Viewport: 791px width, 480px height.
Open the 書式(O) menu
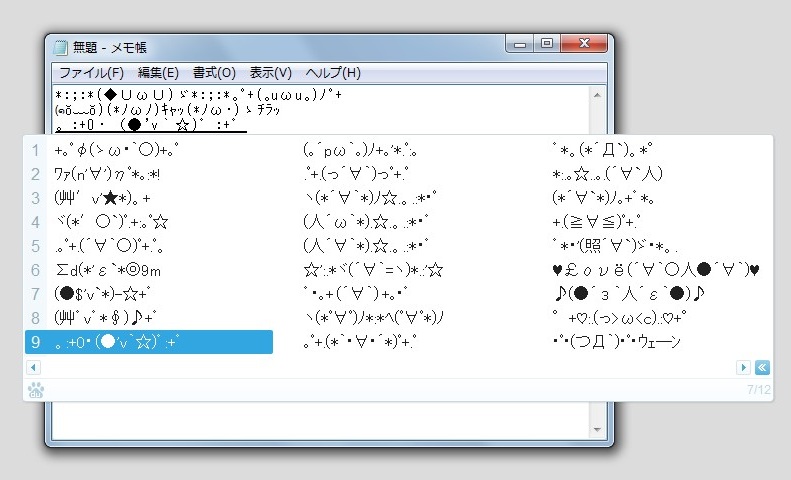214,73
